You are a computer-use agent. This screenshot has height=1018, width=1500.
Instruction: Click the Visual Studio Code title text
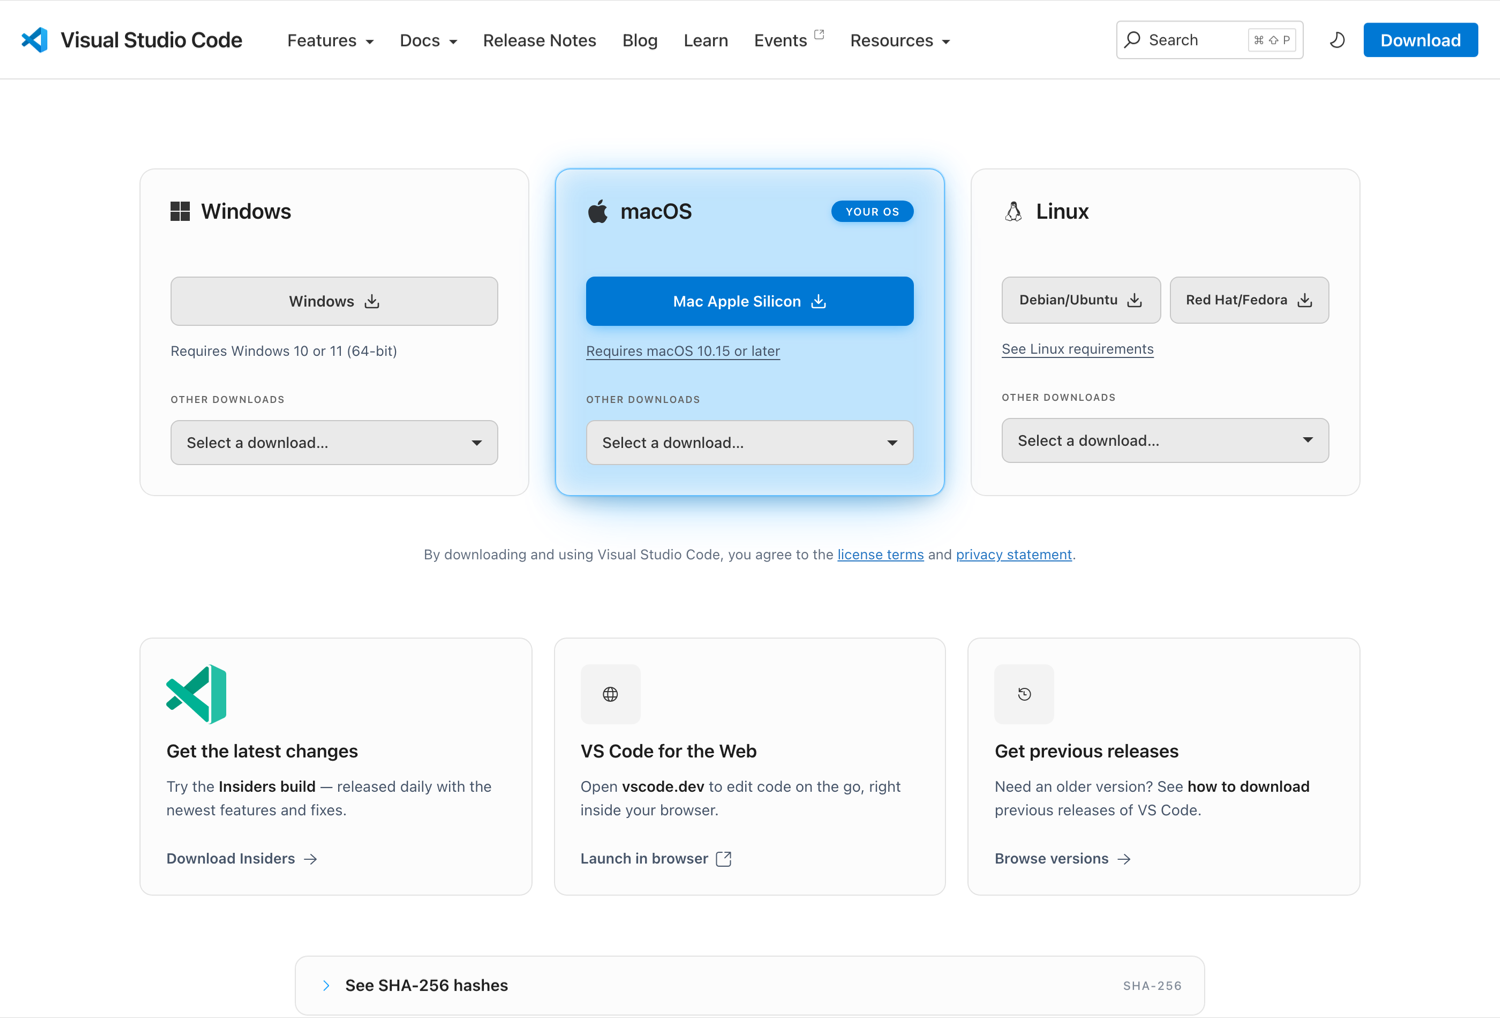coord(151,40)
